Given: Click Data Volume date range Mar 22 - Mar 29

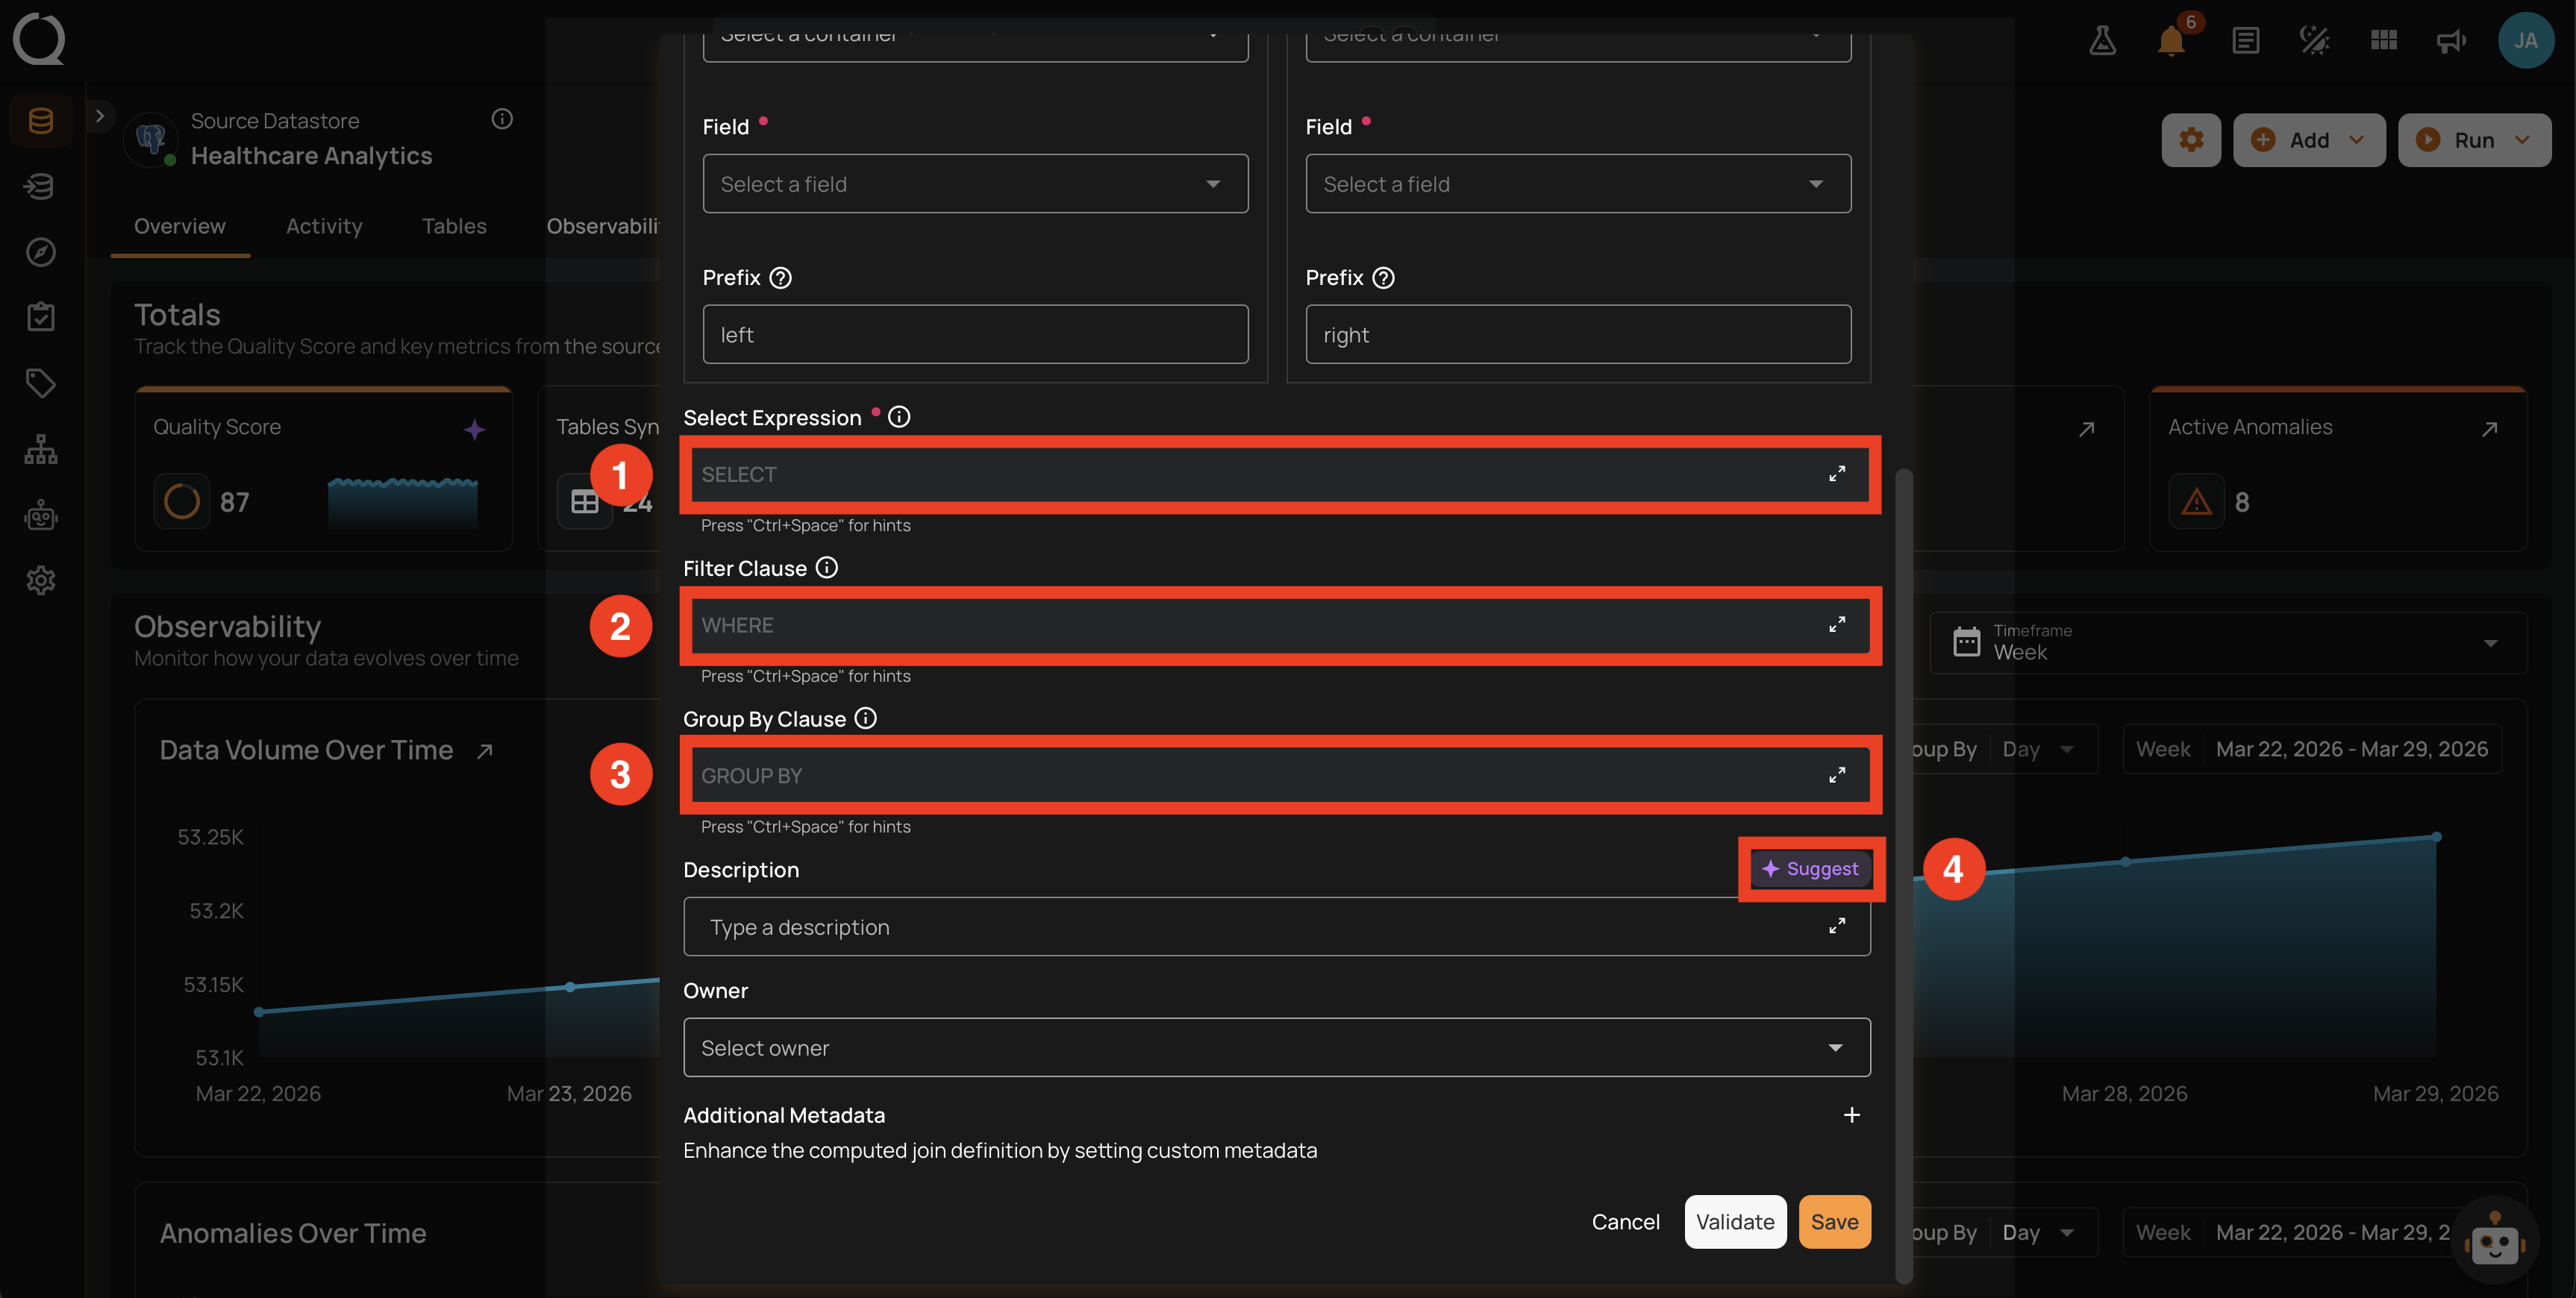Looking at the screenshot, I should (2351, 749).
